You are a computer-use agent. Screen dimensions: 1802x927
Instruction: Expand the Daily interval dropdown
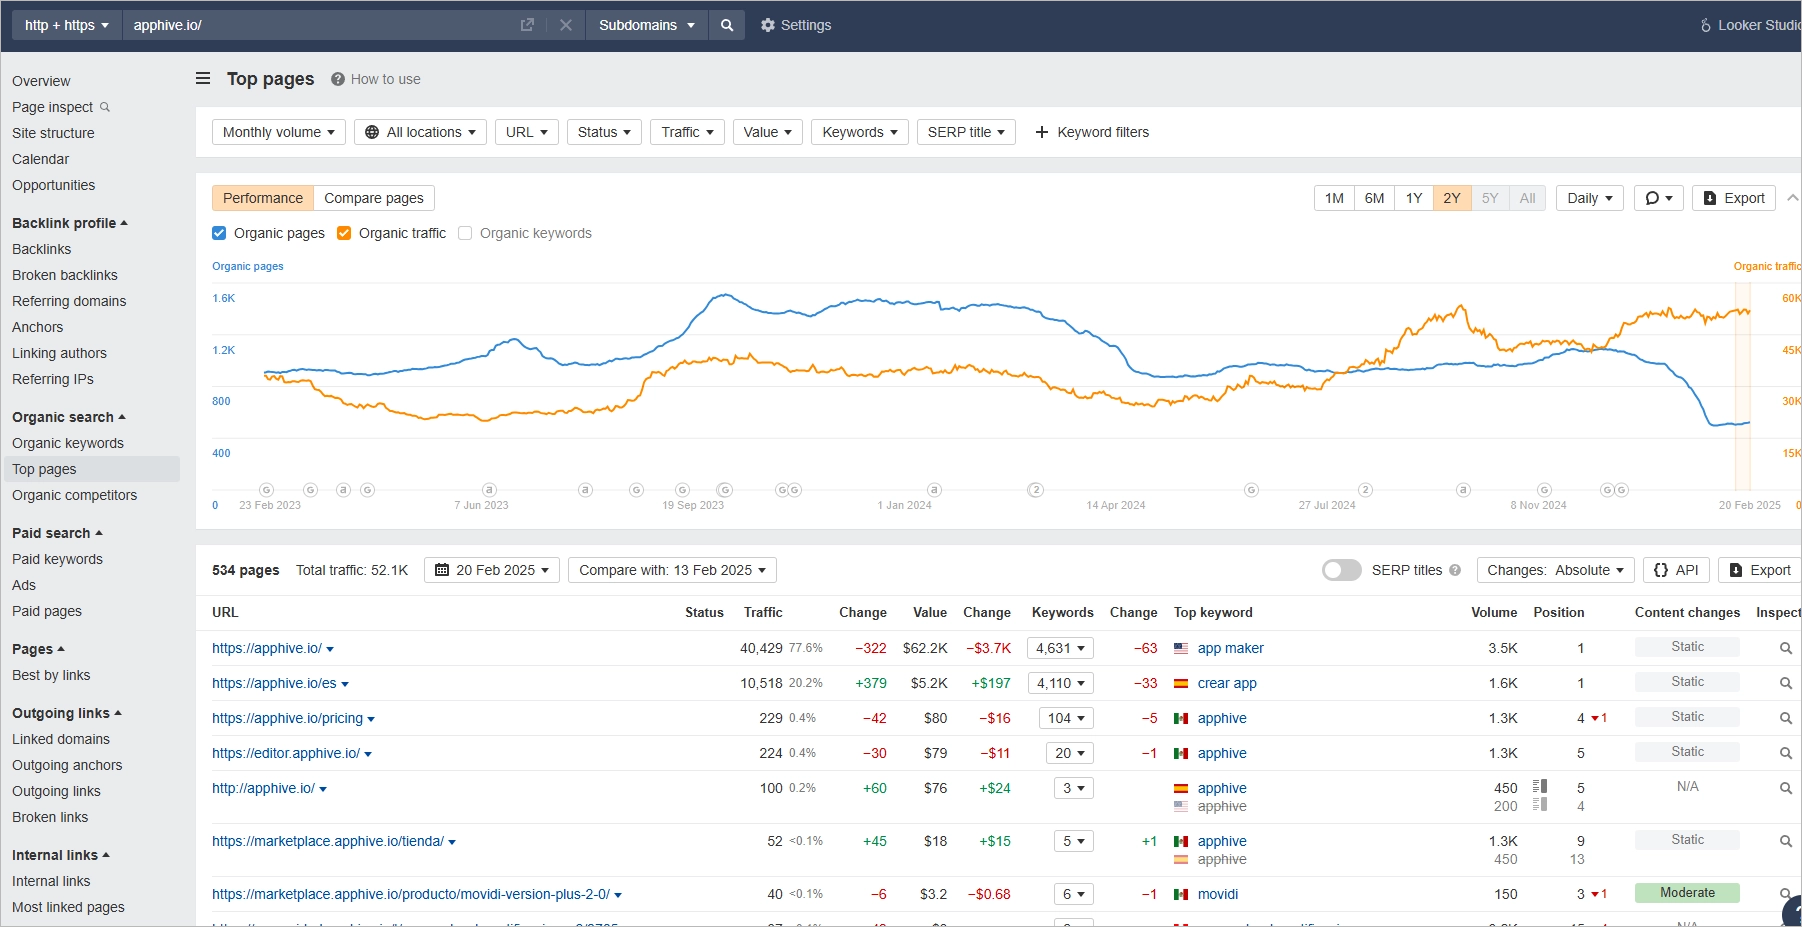tap(1588, 197)
